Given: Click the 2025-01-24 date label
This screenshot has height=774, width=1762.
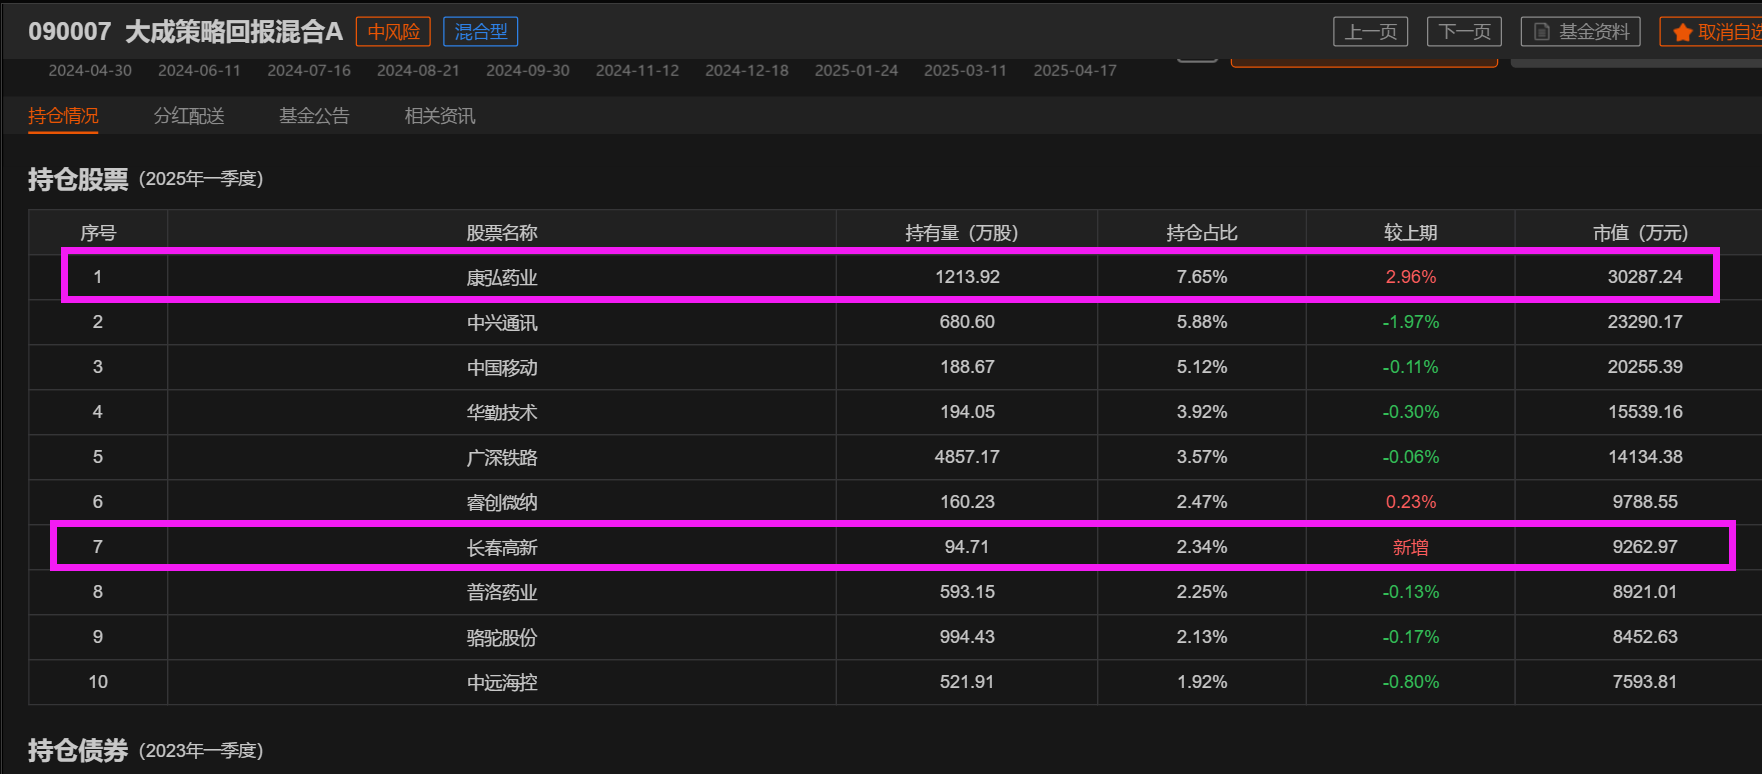Looking at the screenshot, I should pyautogui.click(x=856, y=71).
